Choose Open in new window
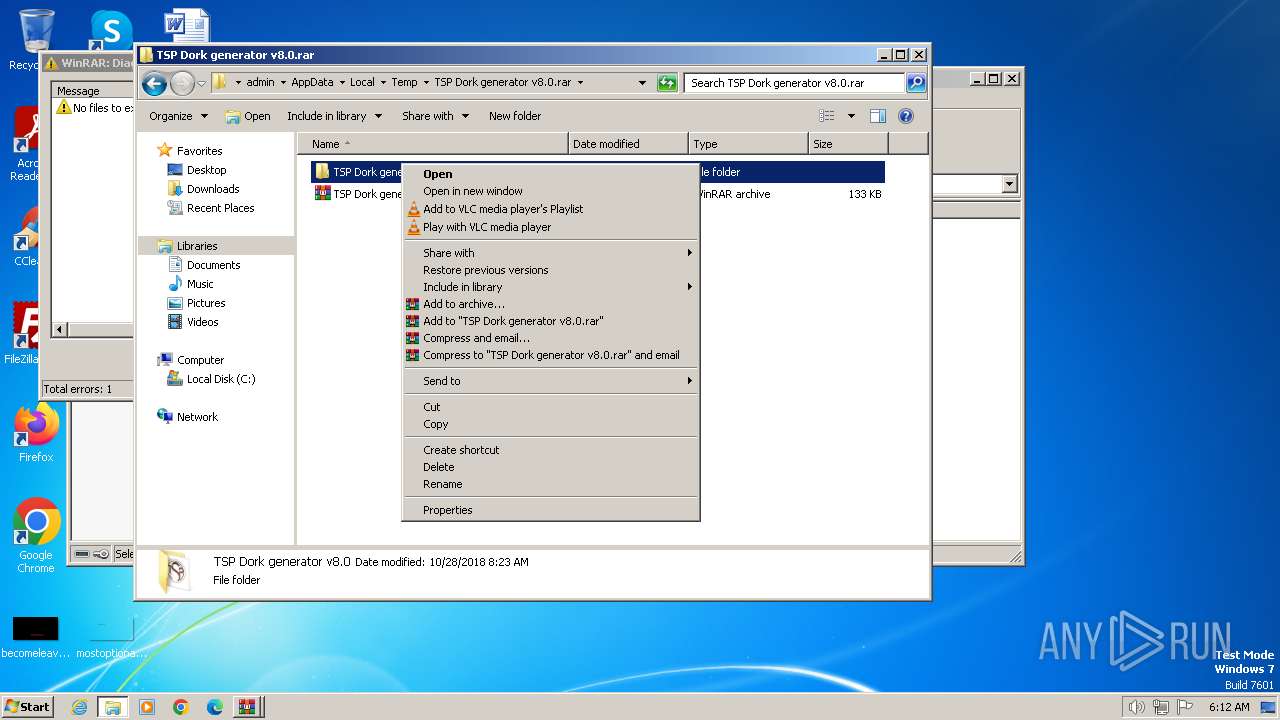1280x720 pixels. coord(550,191)
